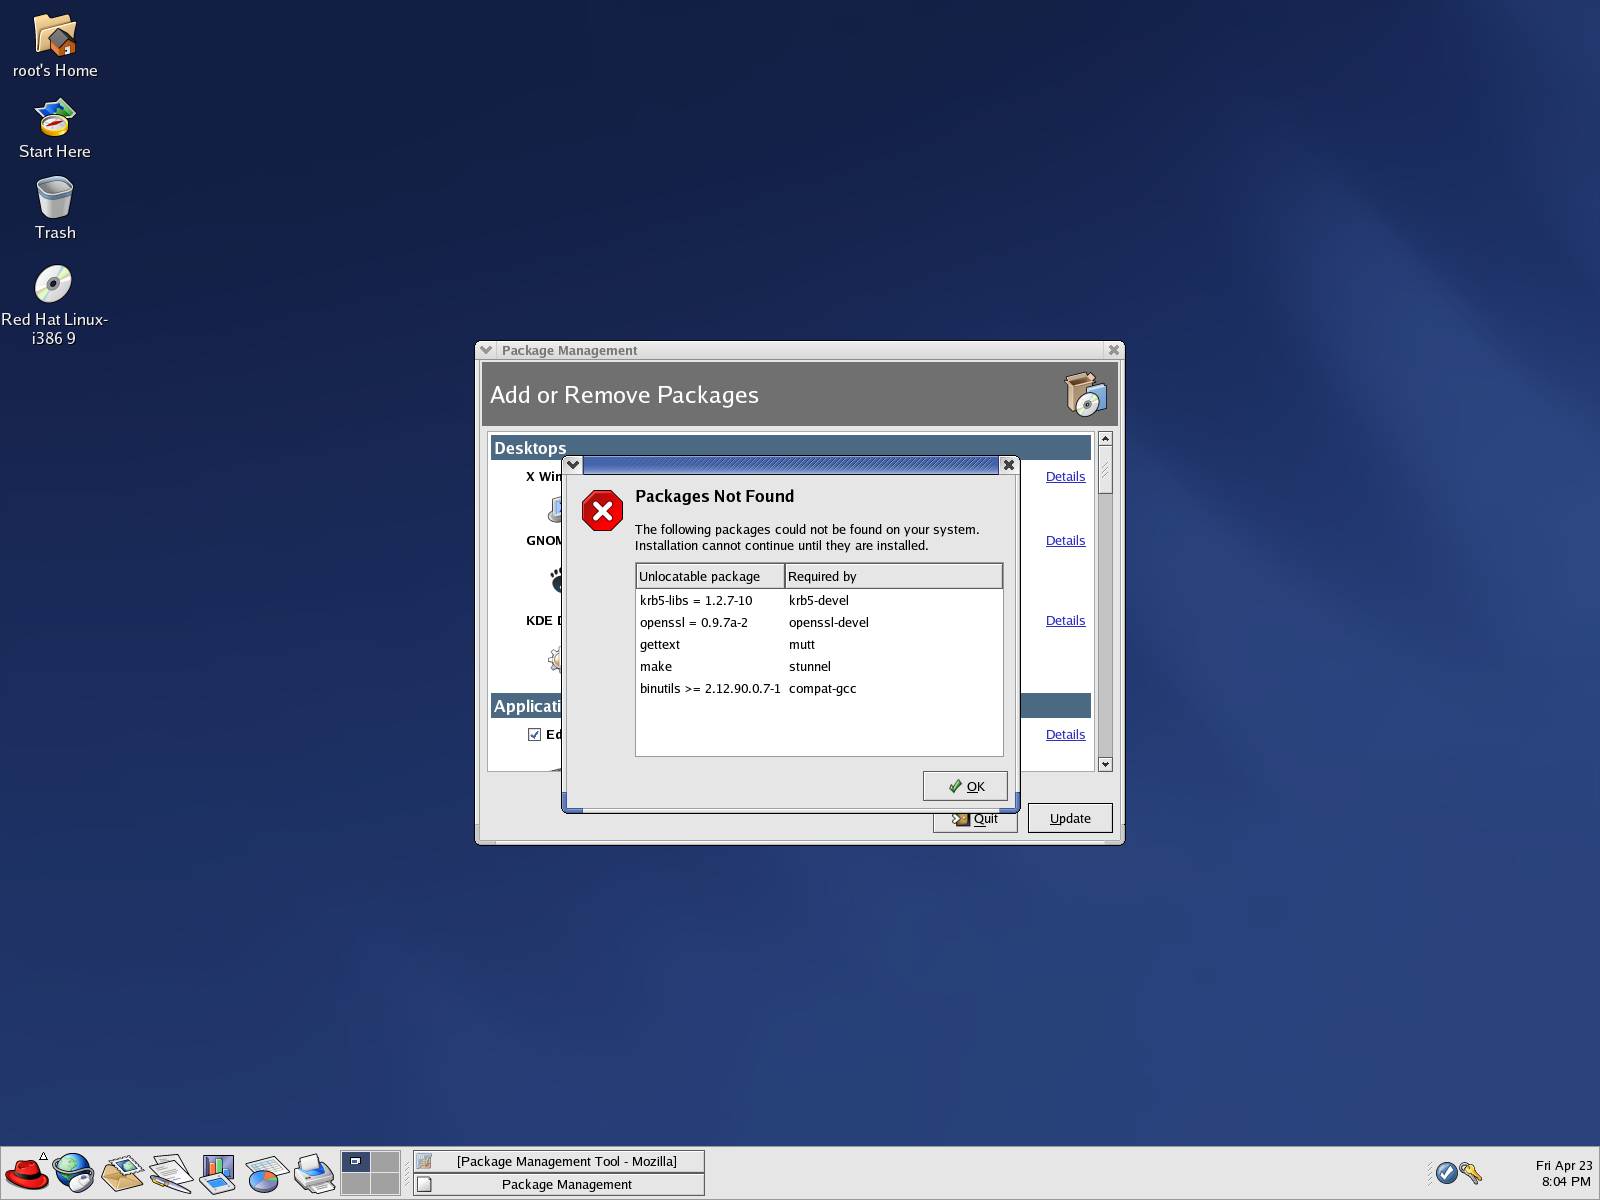Click OK in the Packages Not Found dialog
1600x1200 pixels.
(965, 786)
